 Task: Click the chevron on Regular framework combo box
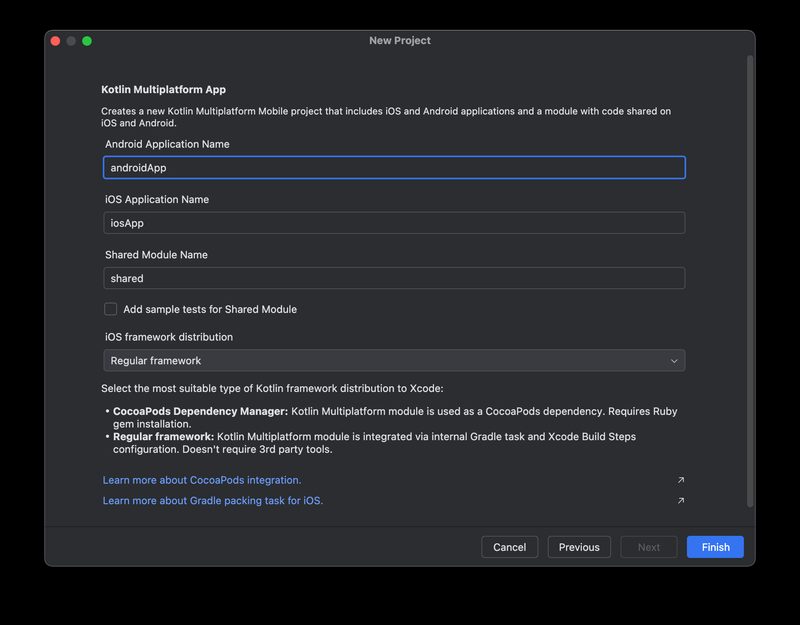click(674, 360)
